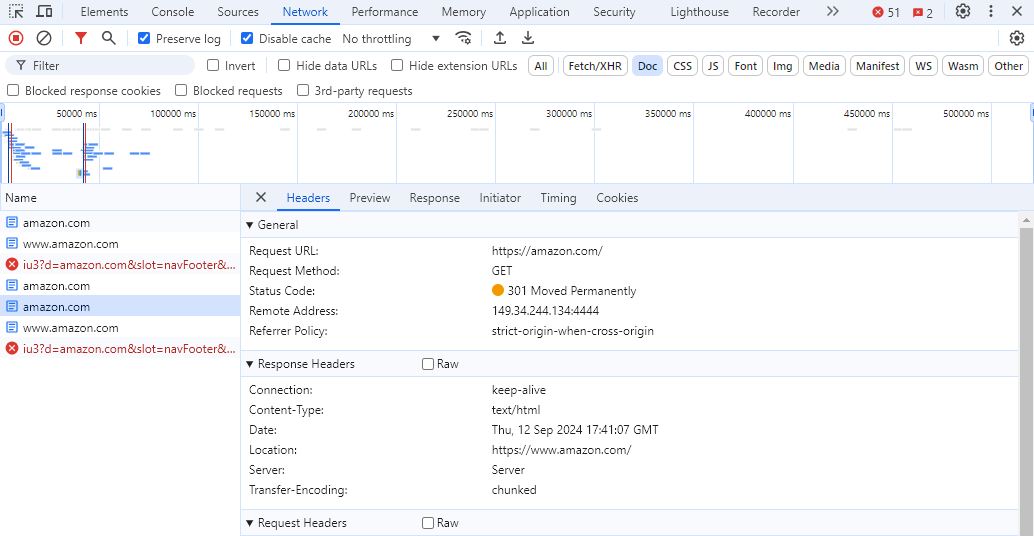Open the No throttling dropdown

390,39
